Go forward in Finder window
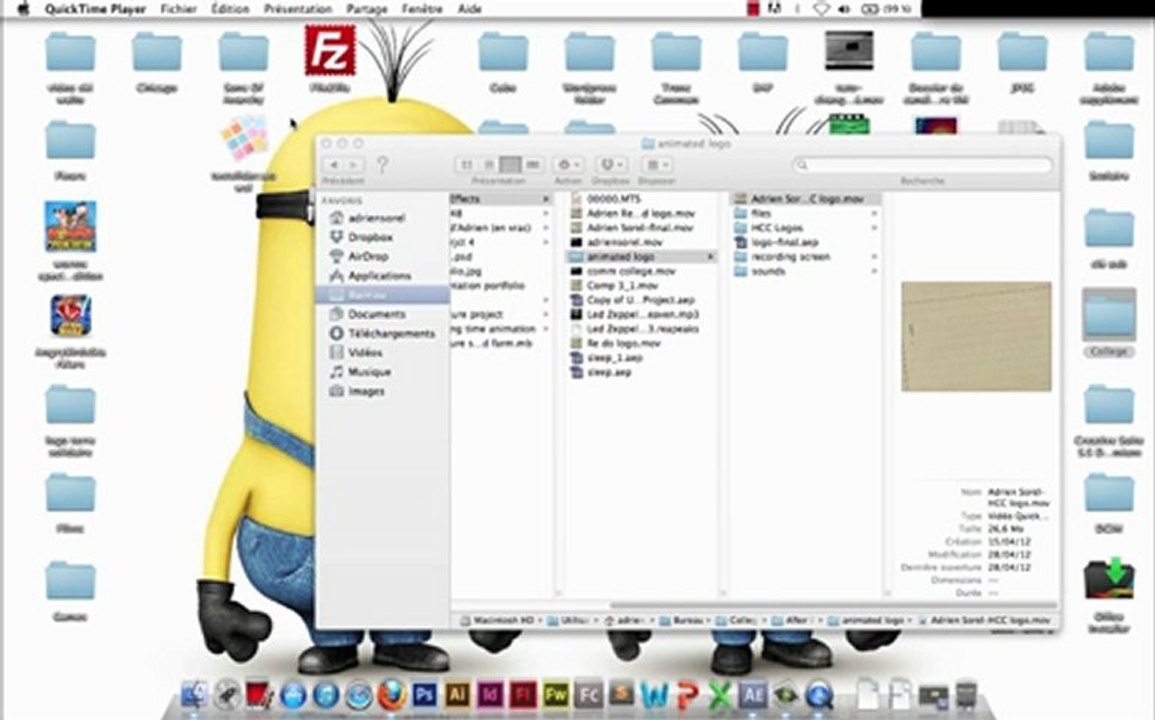This screenshot has width=1155, height=720. (x=354, y=164)
